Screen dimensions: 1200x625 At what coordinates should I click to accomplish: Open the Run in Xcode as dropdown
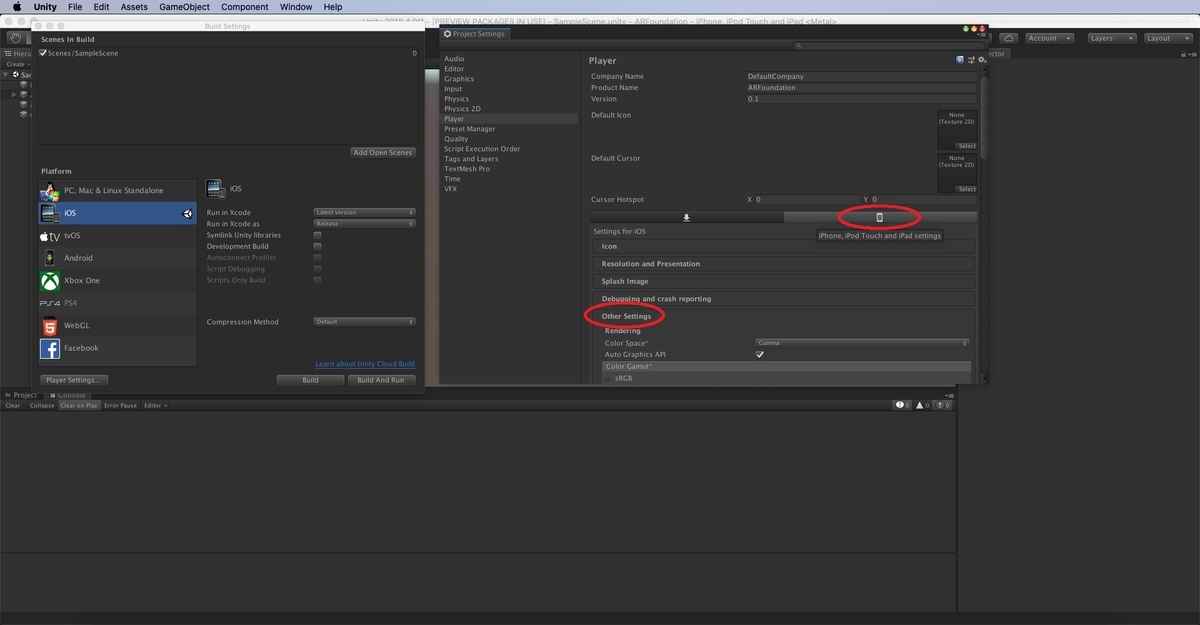click(364, 224)
